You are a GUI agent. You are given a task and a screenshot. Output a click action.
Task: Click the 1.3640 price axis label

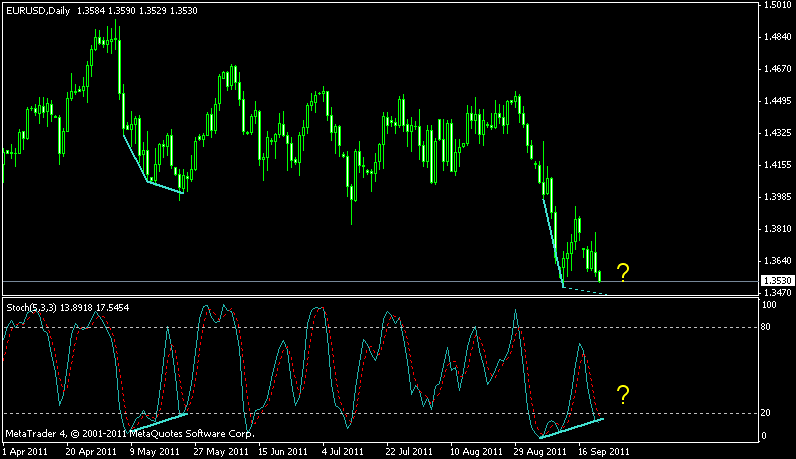click(778, 260)
